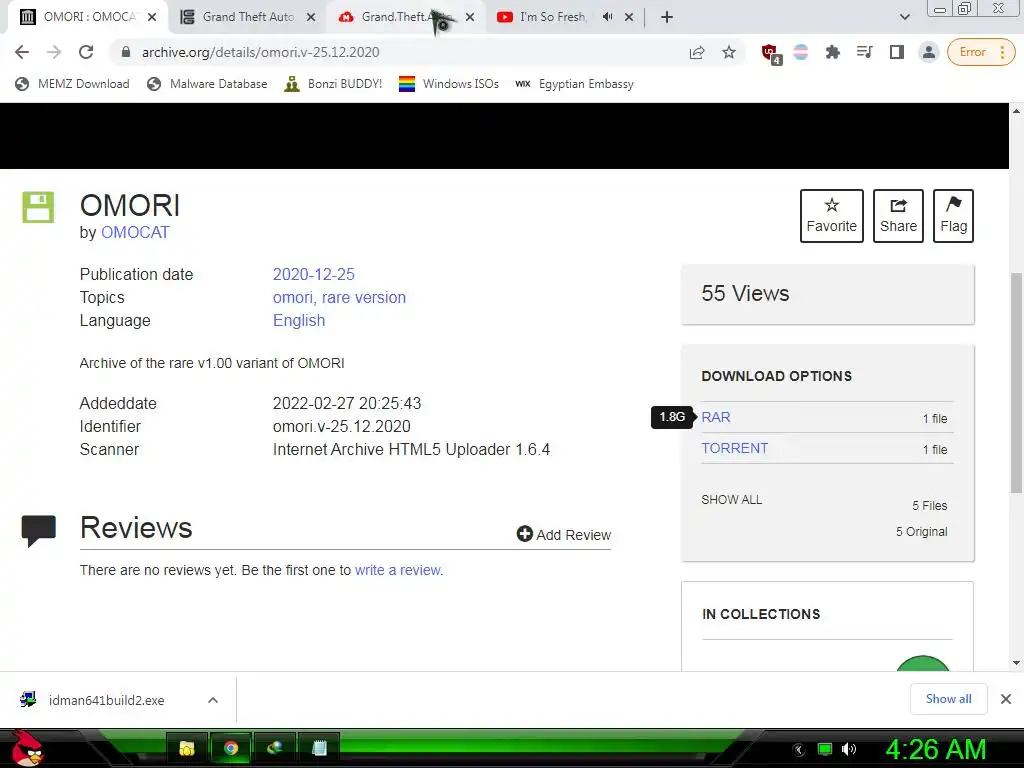Click the page vertical scrollbar
1024x768 pixels.
click(1016, 383)
